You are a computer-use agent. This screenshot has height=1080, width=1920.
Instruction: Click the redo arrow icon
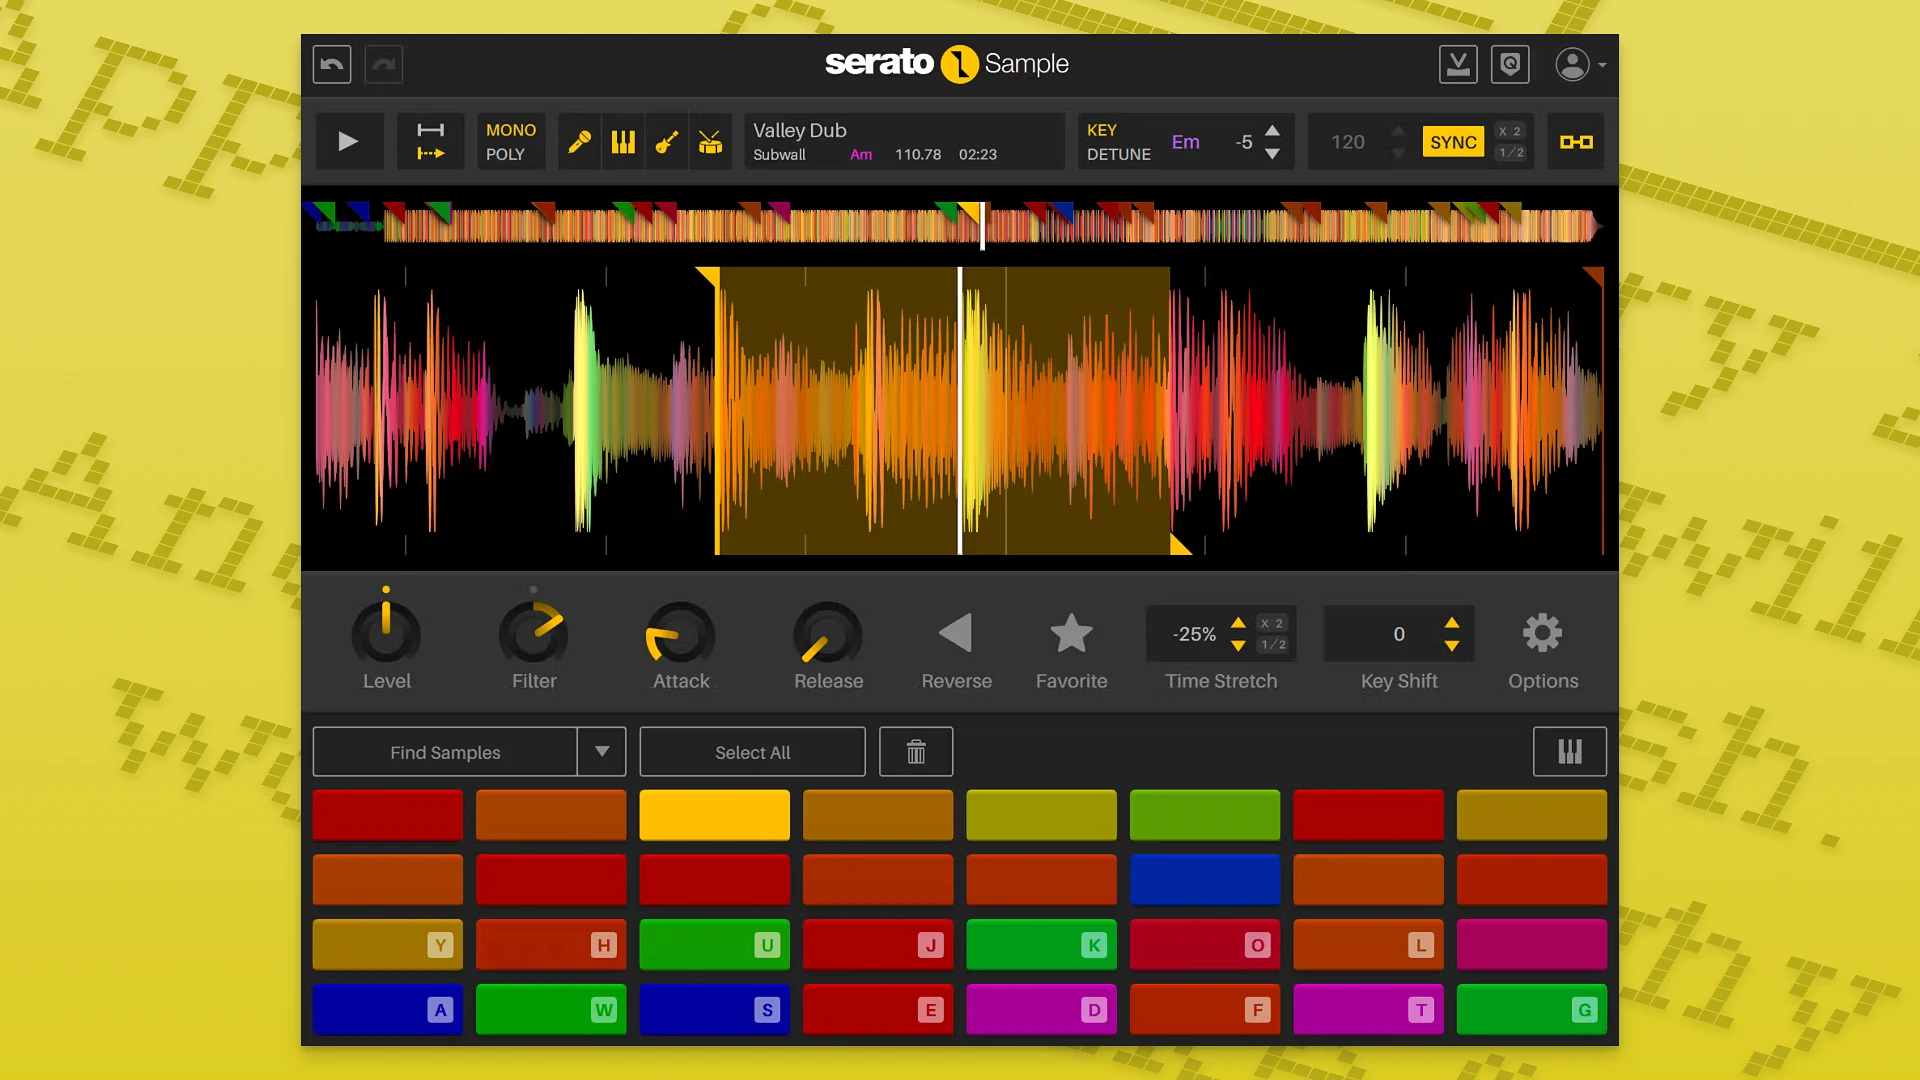384,64
